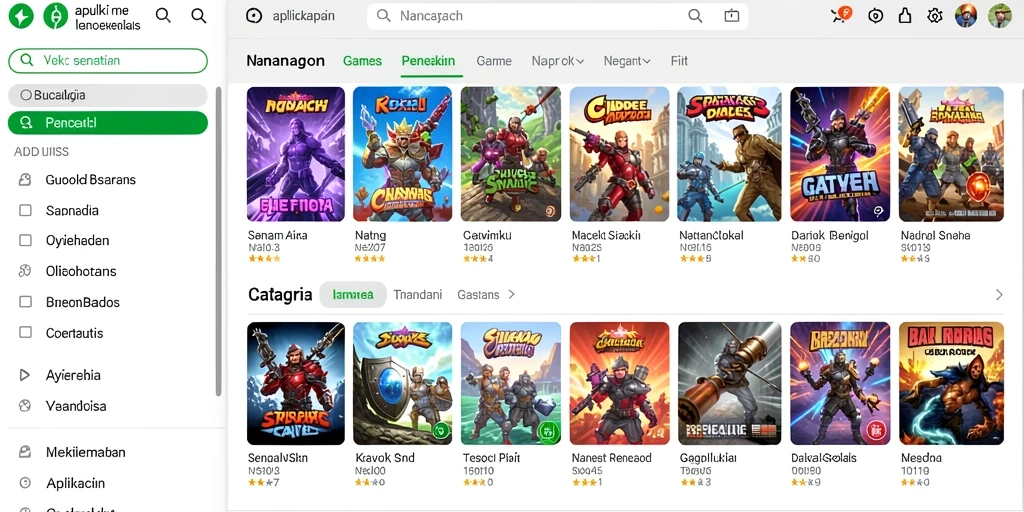Click the green lightning logo icon
Viewport: 1024px width, 512px height.
(21, 16)
